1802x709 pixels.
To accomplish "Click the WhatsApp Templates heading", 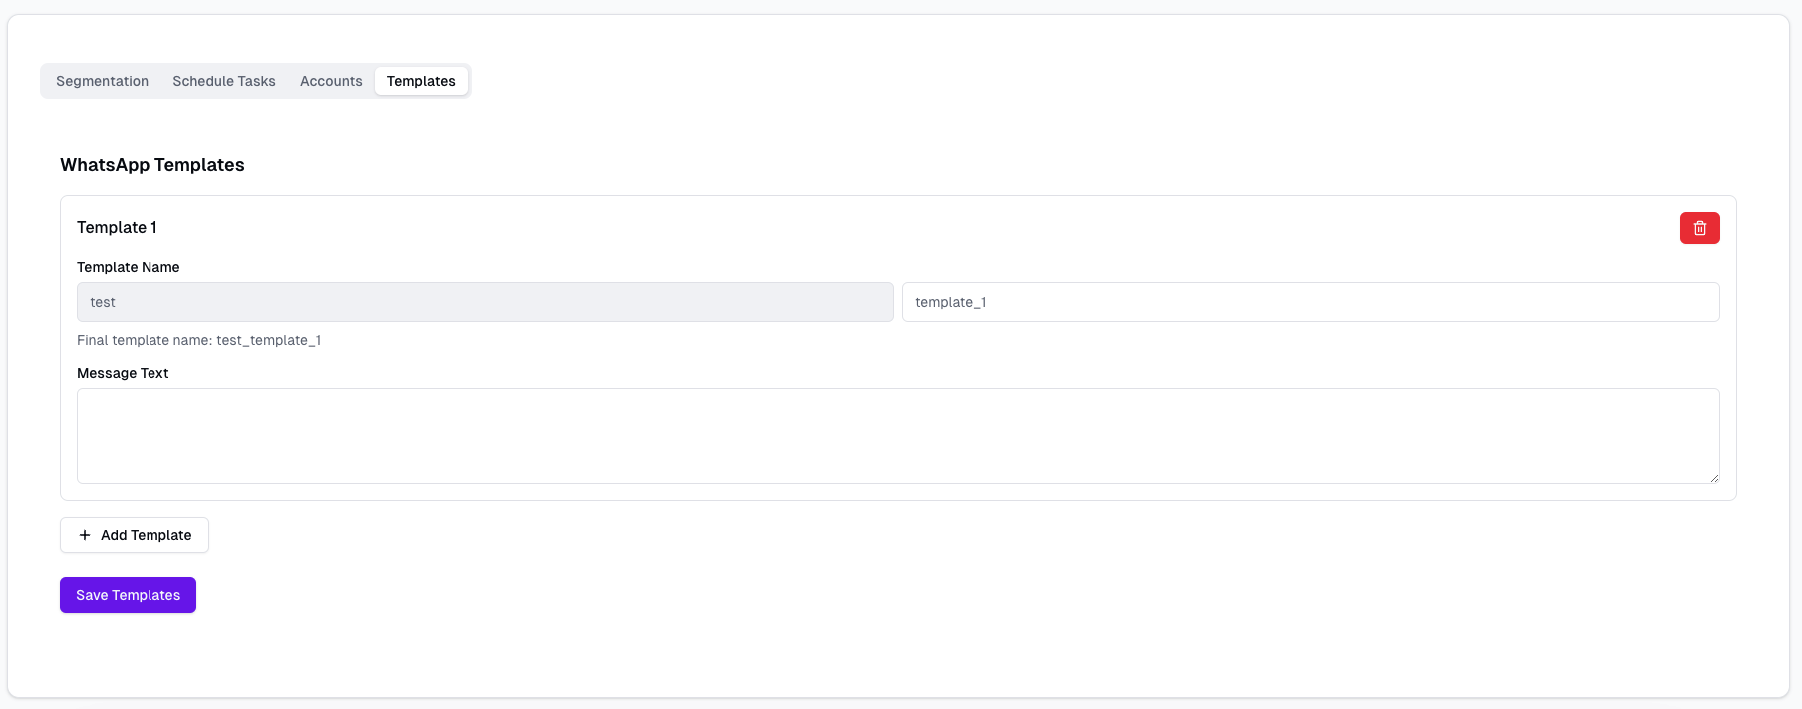I will click(x=152, y=165).
